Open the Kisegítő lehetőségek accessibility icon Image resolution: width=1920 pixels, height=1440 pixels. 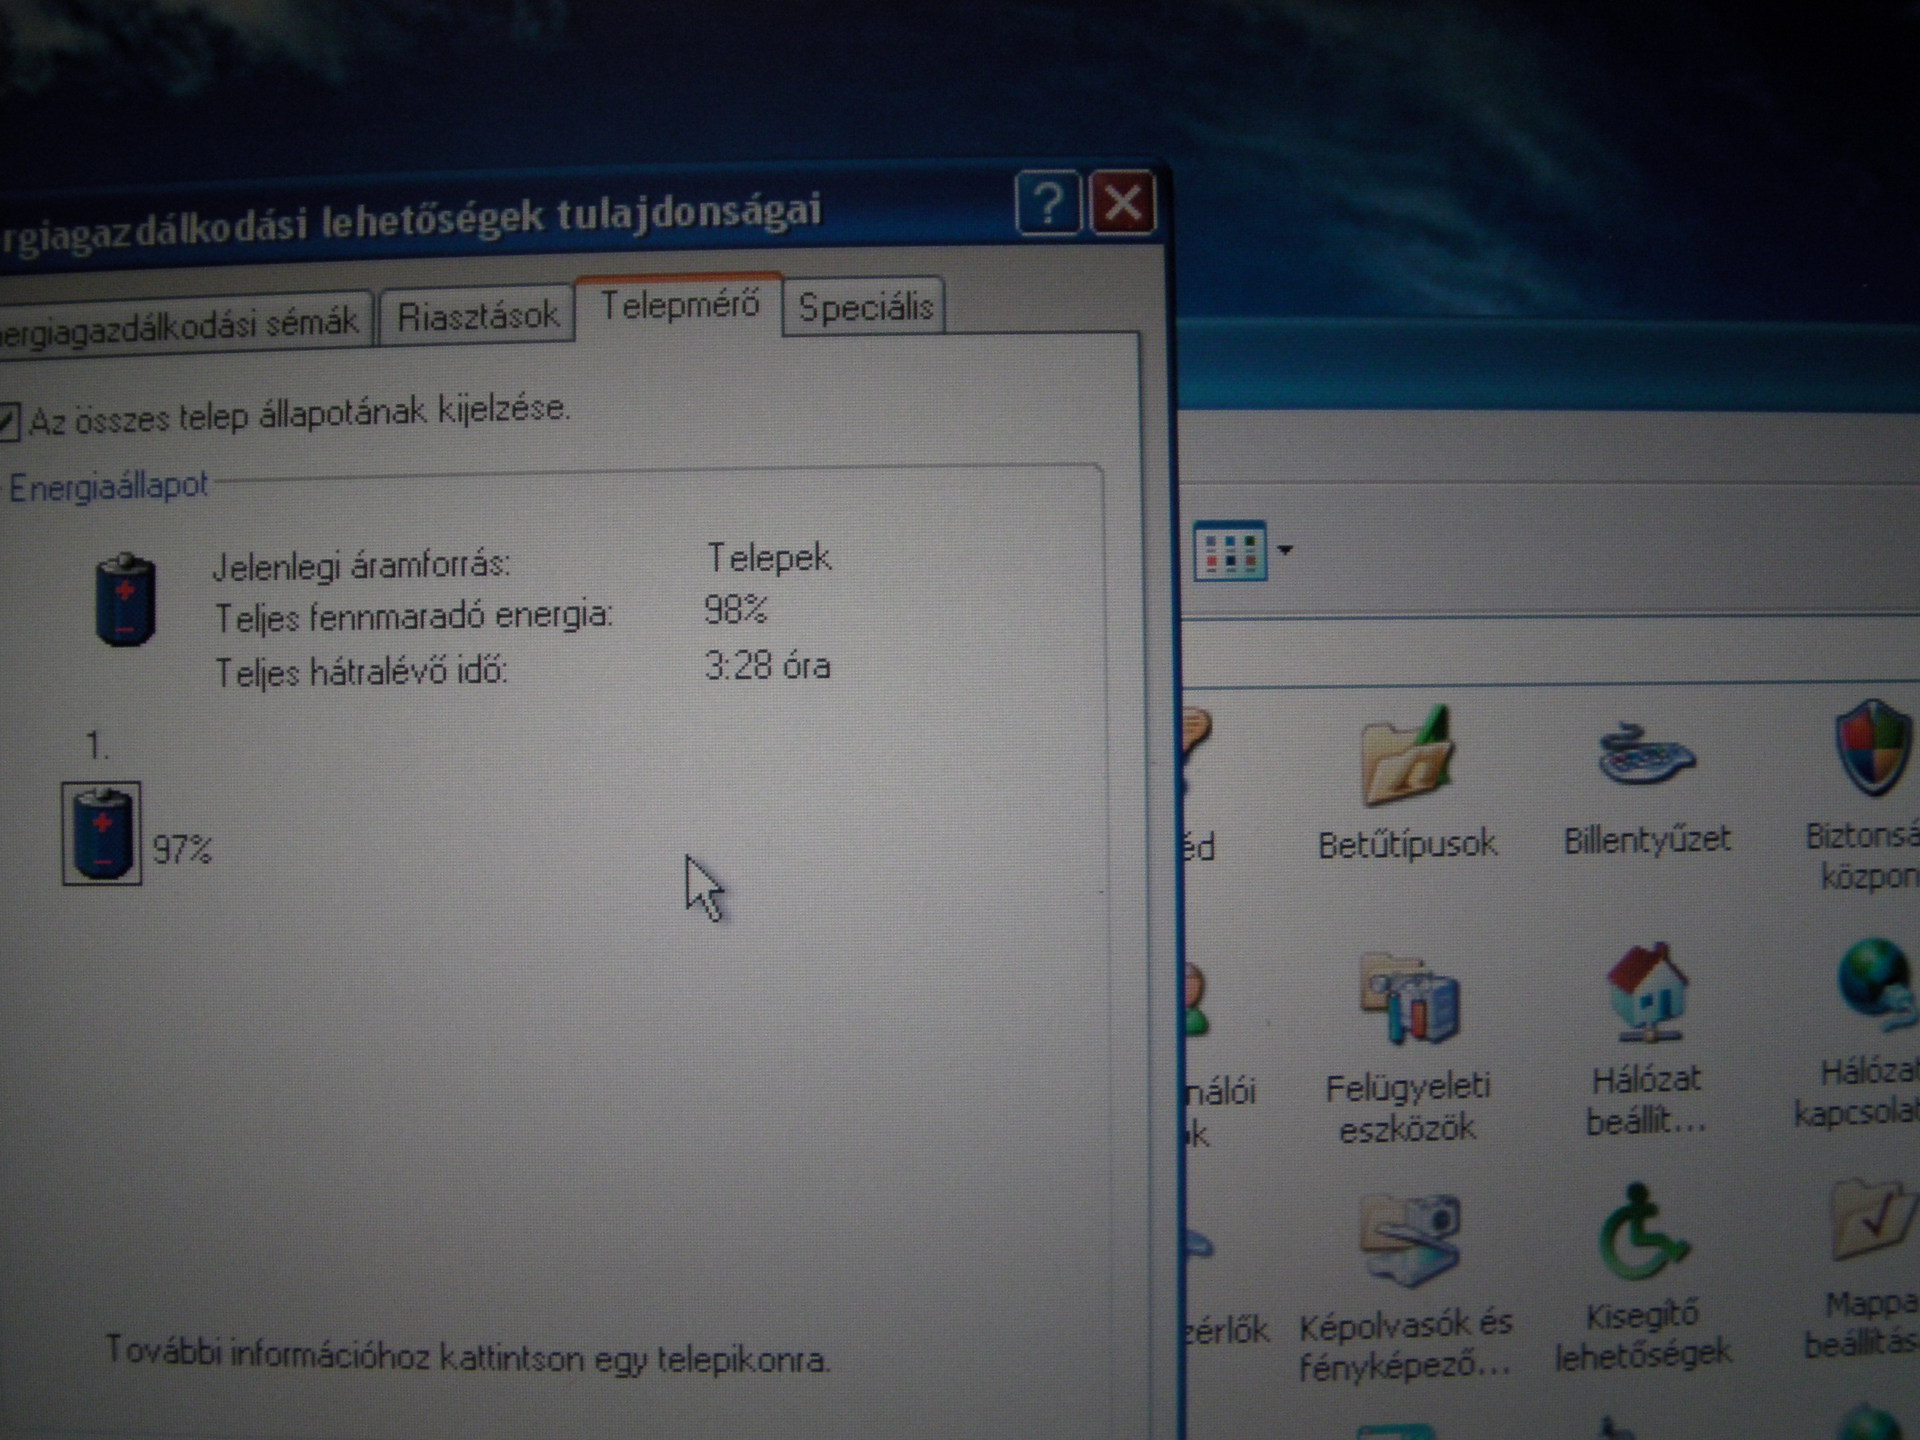[x=1642, y=1234]
